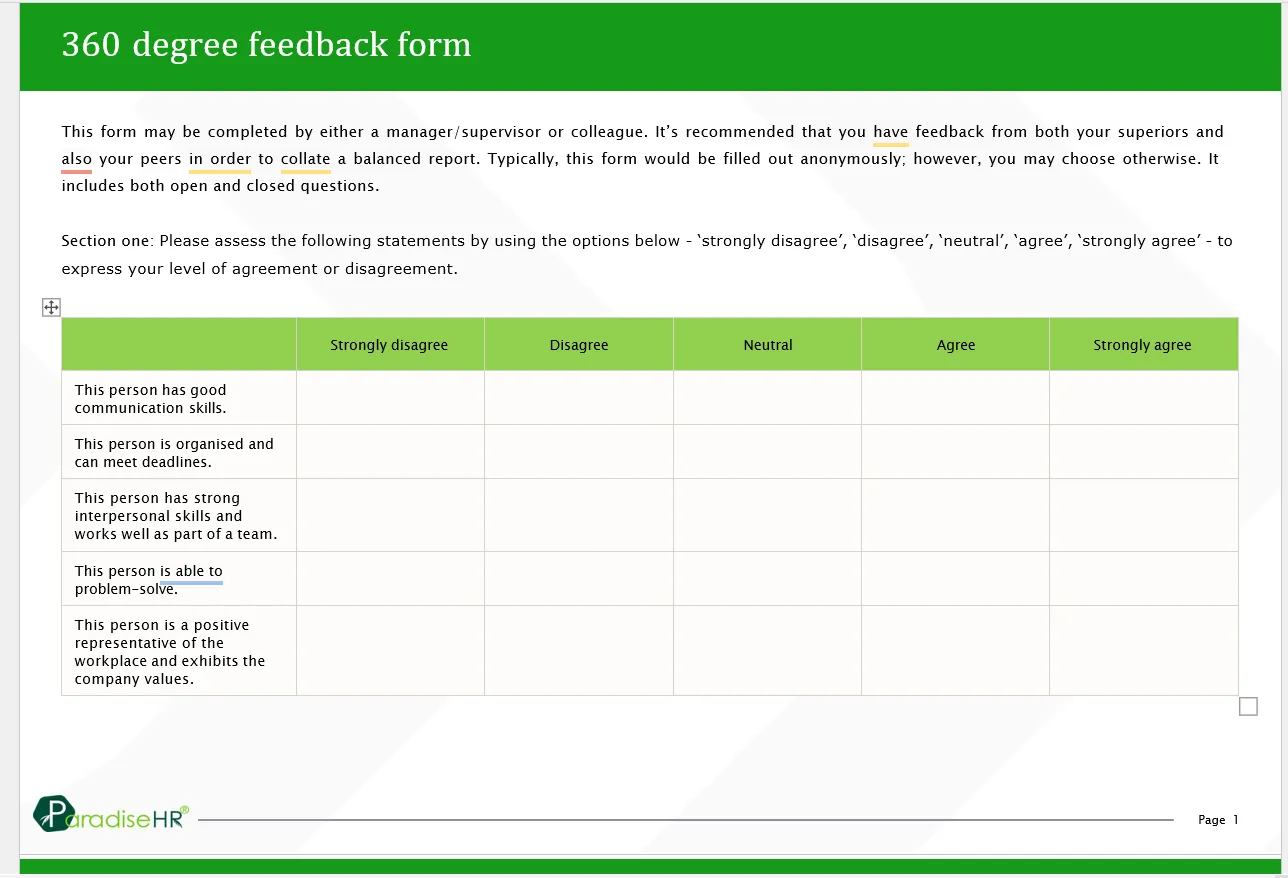Click 'positive representative of the workplace' cell

click(179, 651)
